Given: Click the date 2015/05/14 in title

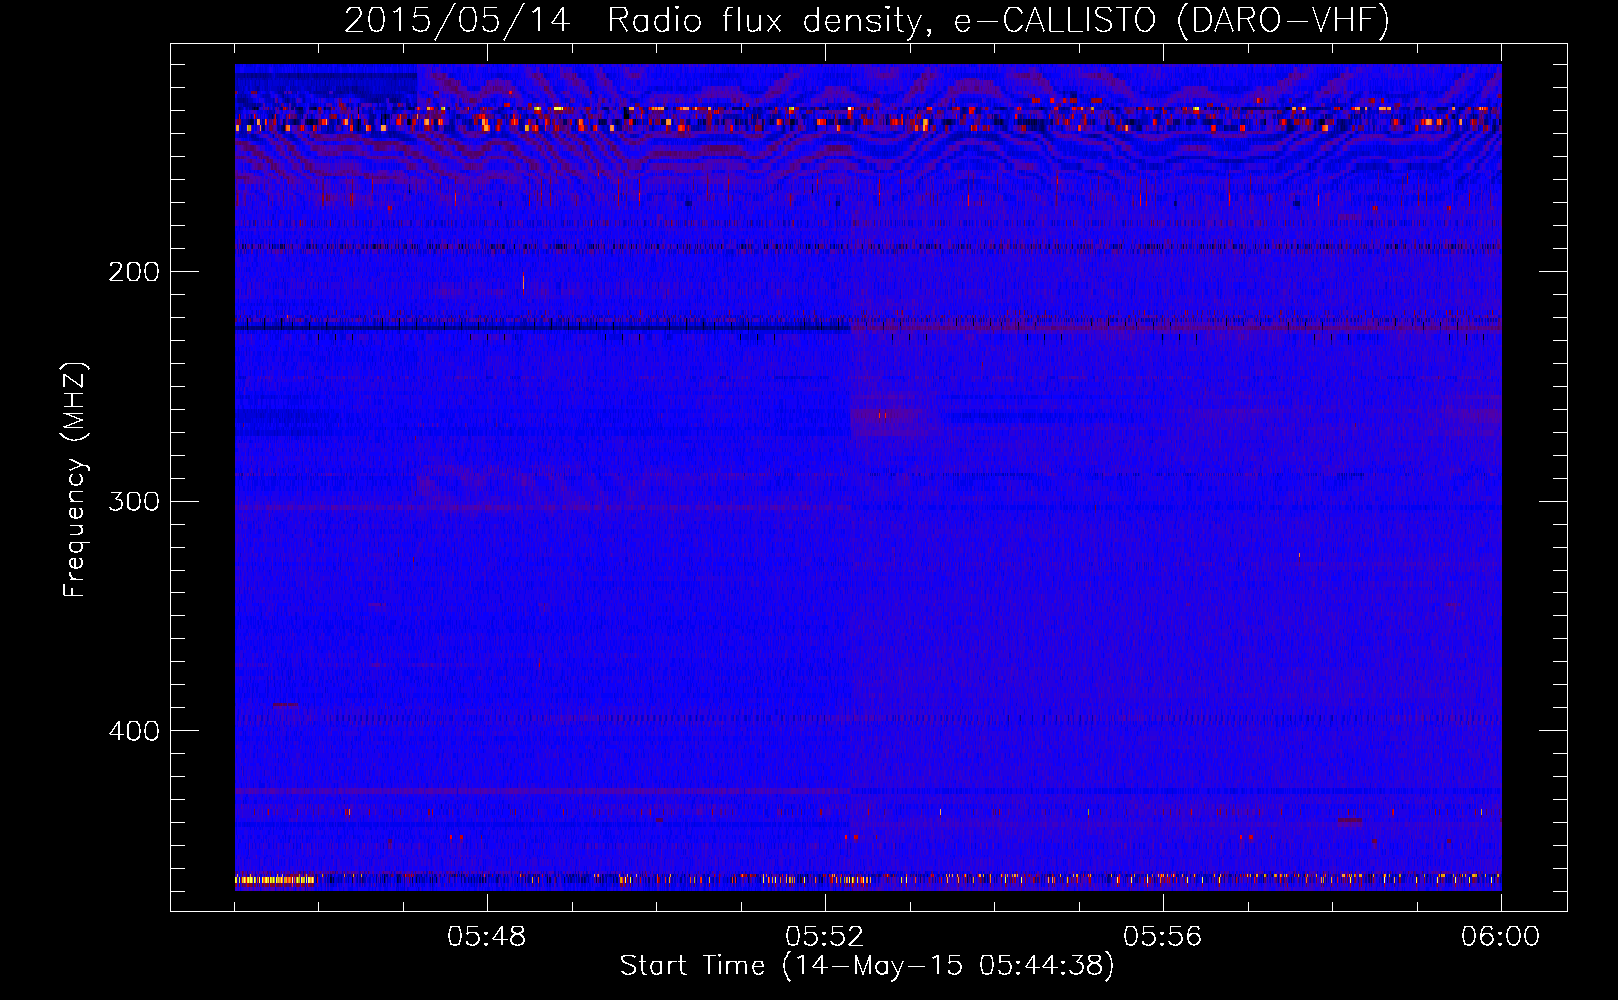Looking at the screenshot, I should (457, 21).
